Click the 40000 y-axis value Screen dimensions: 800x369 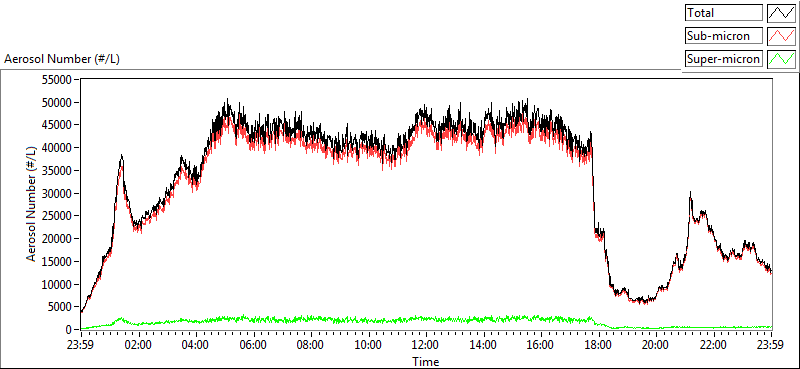click(57, 147)
